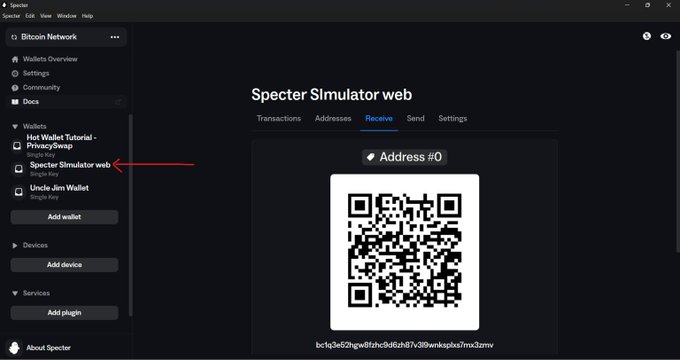Click the Add device button

click(64, 265)
